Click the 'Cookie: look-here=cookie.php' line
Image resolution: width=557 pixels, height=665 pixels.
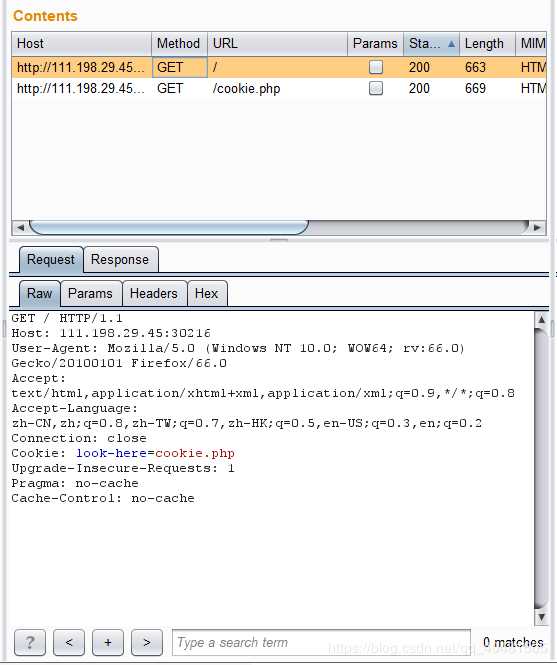click(x=123, y=453)
